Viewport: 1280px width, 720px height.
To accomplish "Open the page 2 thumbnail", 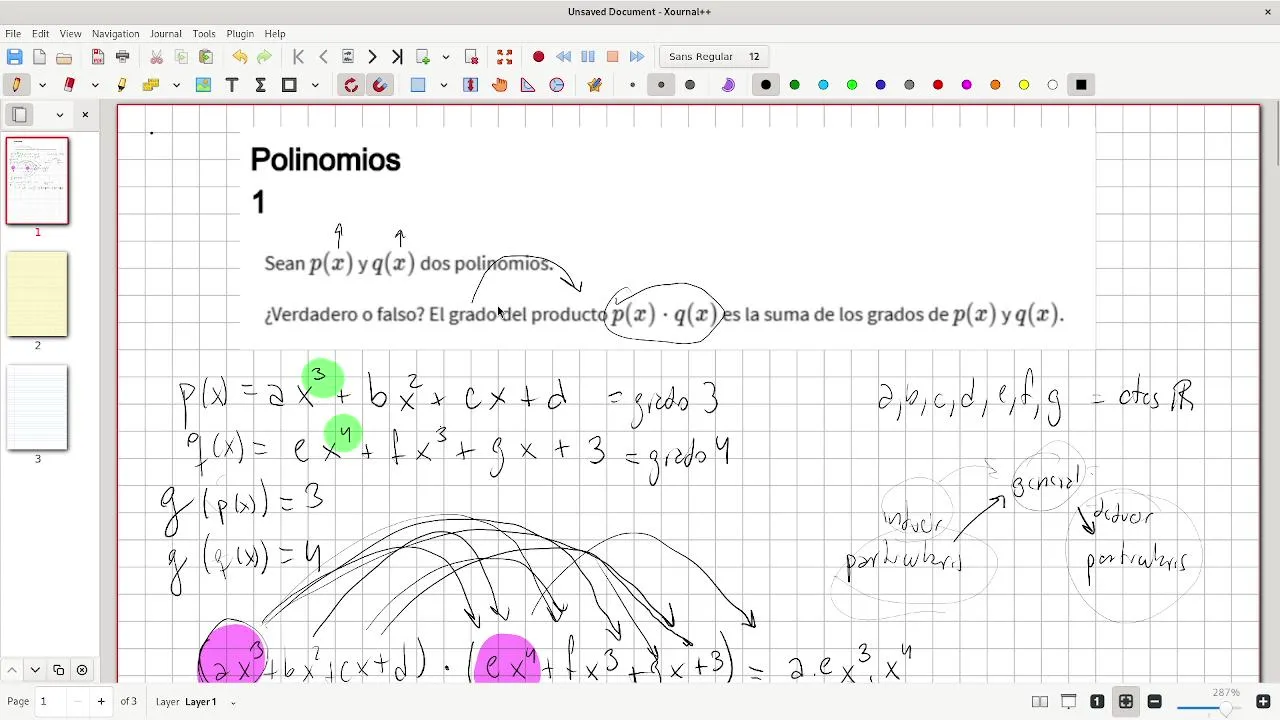I will pos(38,294).
